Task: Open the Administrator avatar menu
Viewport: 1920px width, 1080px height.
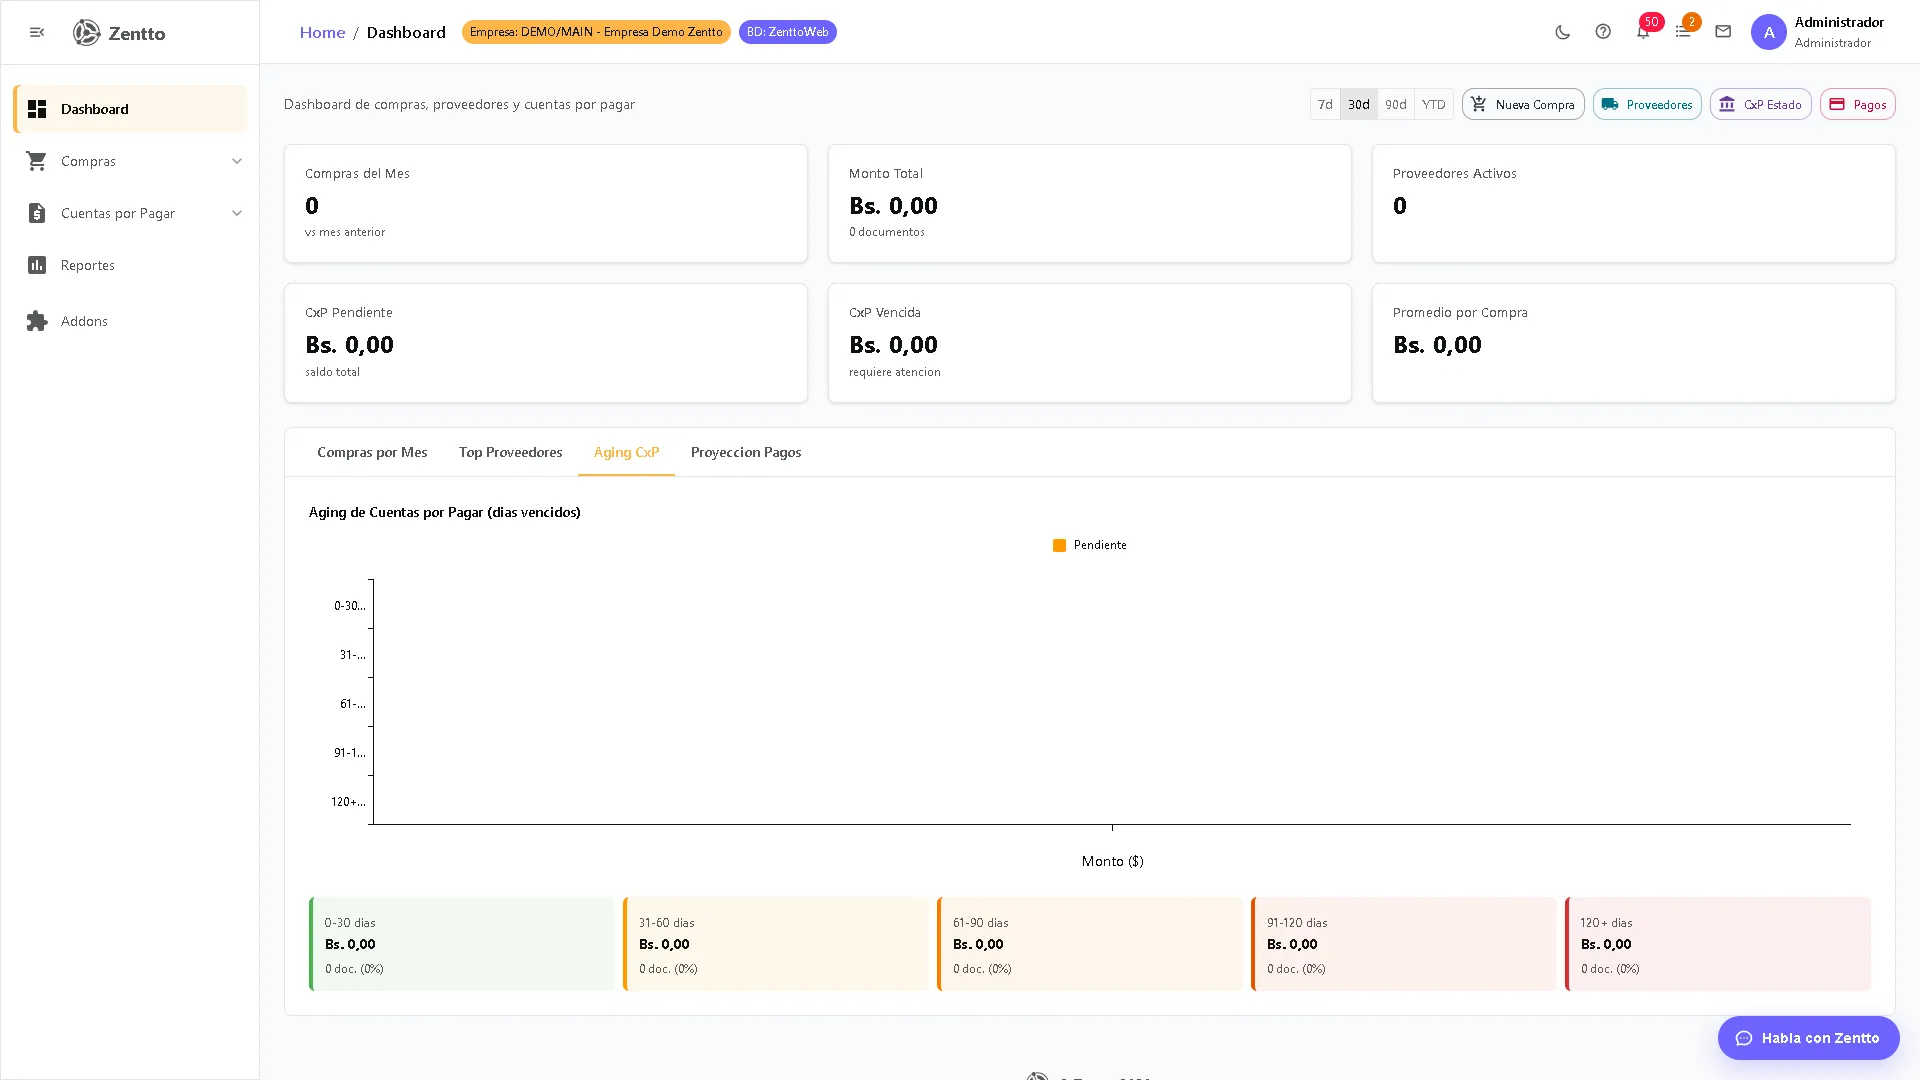Action: 1769,32
